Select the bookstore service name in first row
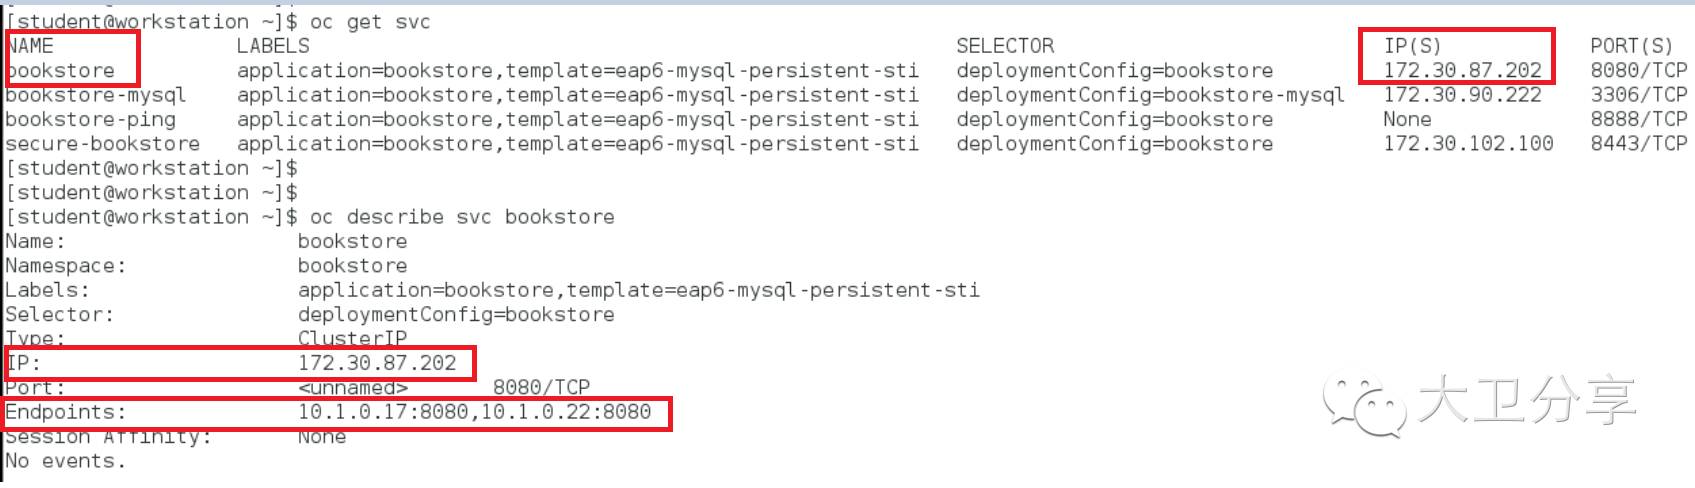 [x=60, y=70]
